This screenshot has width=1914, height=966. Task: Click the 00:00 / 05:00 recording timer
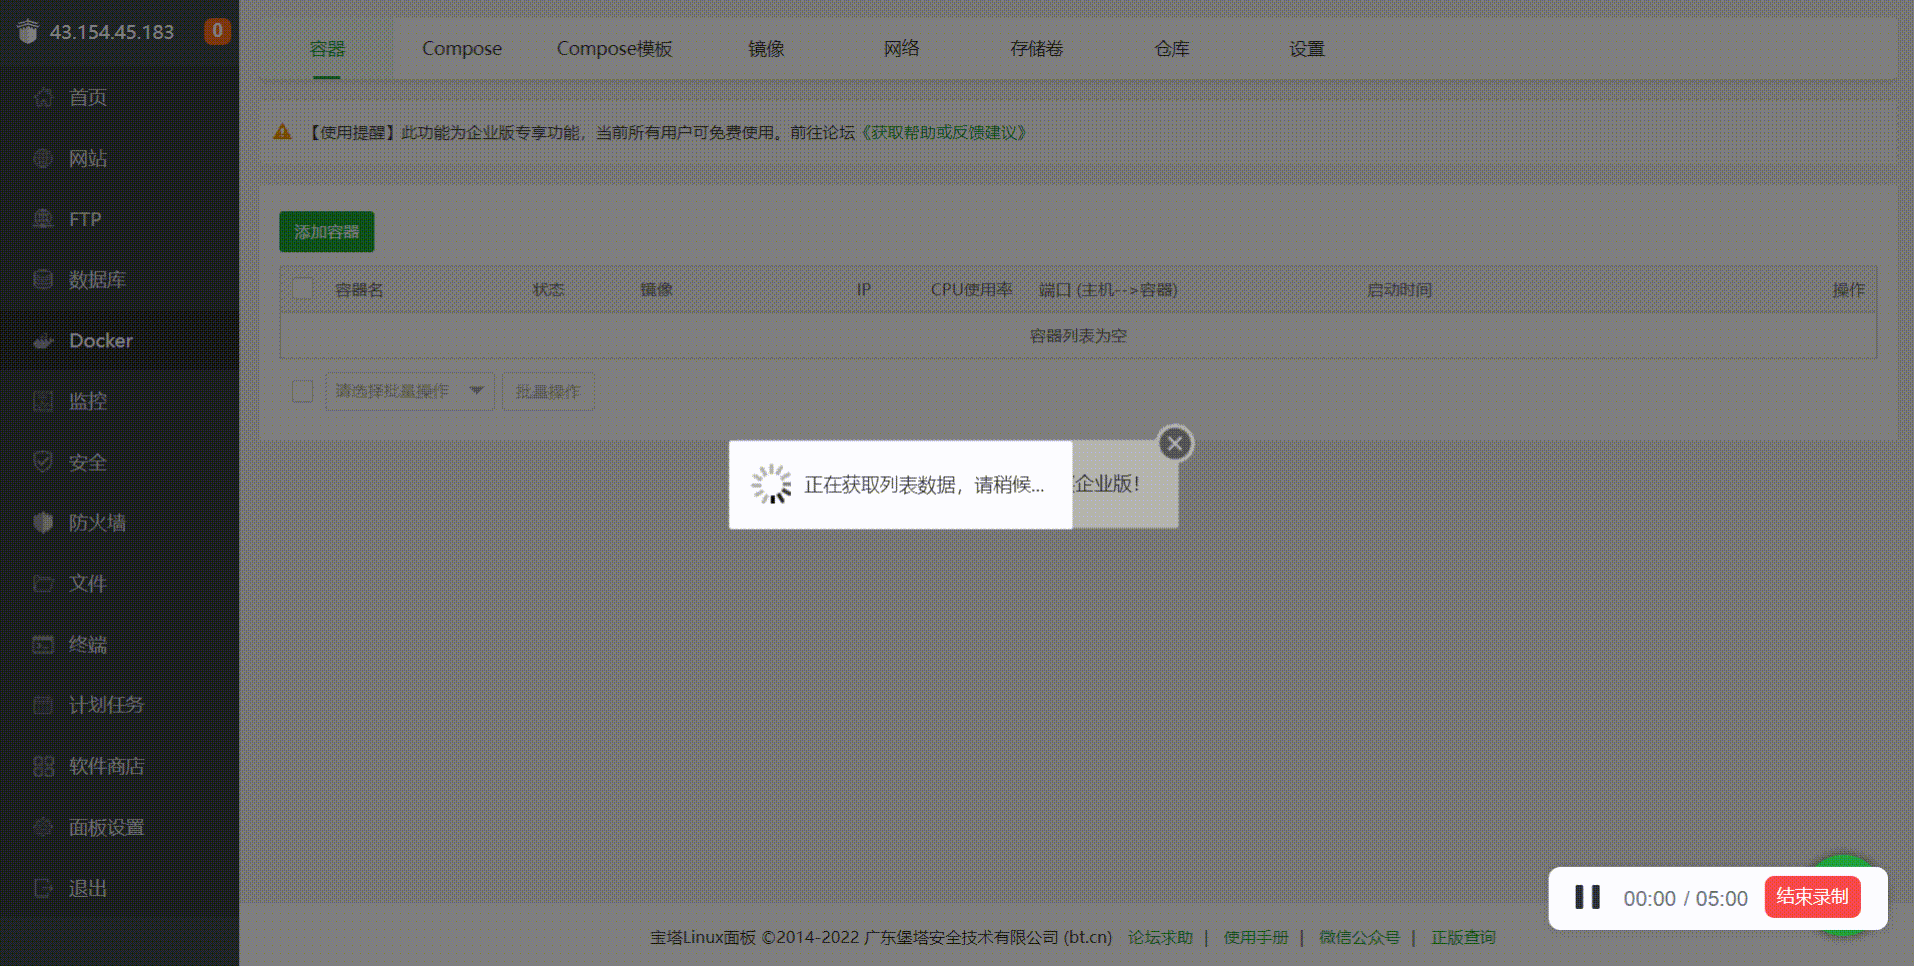[x=1685, y=898]
